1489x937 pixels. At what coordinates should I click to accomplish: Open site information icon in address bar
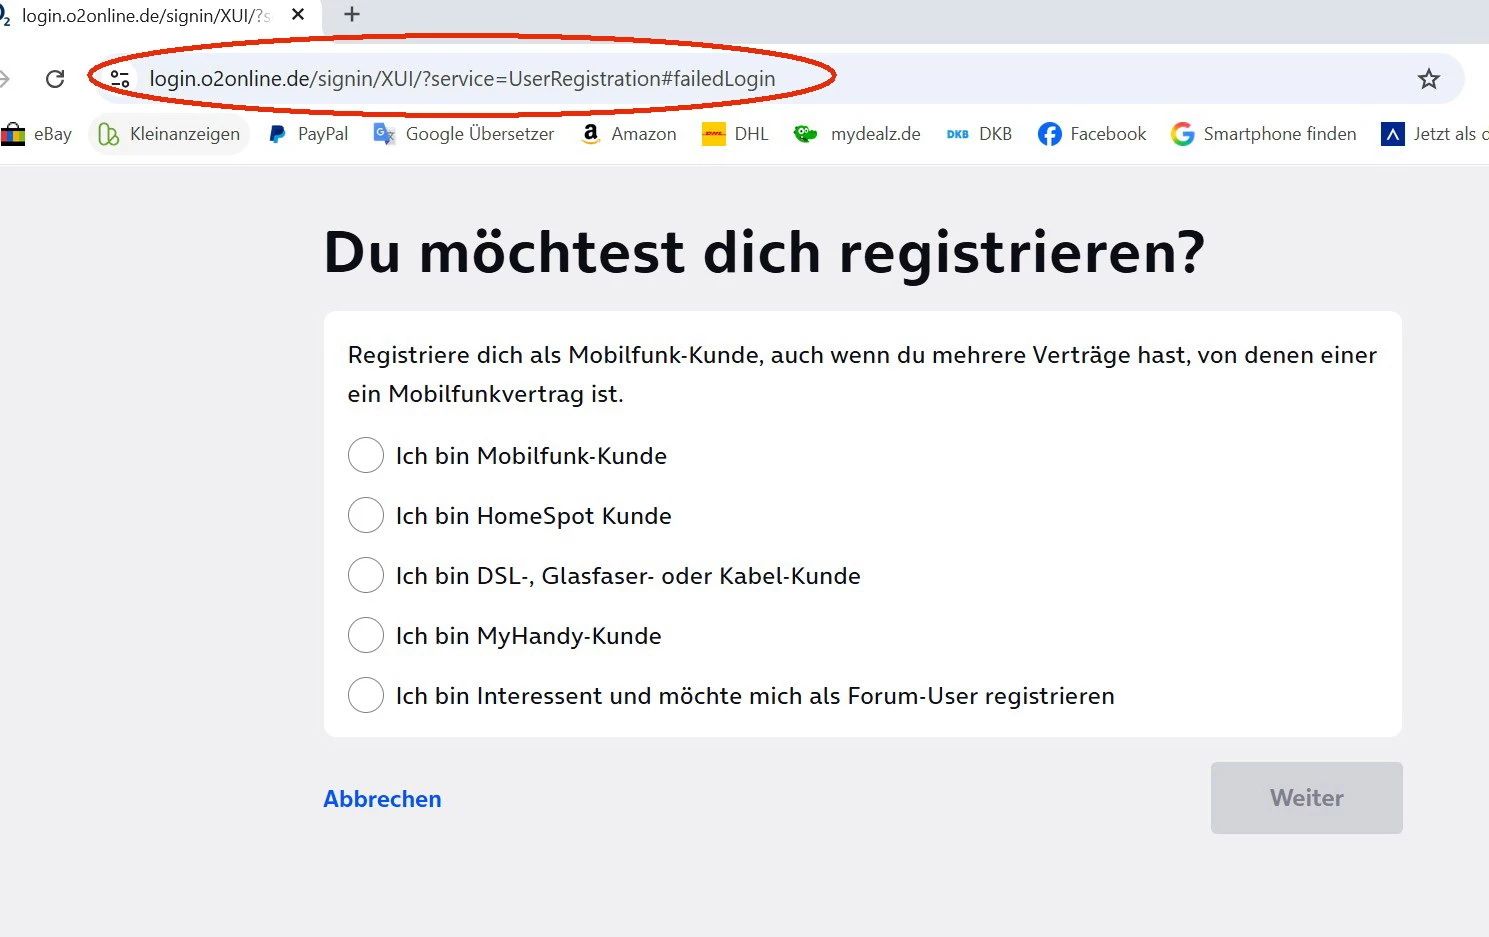tap(120, 79)
